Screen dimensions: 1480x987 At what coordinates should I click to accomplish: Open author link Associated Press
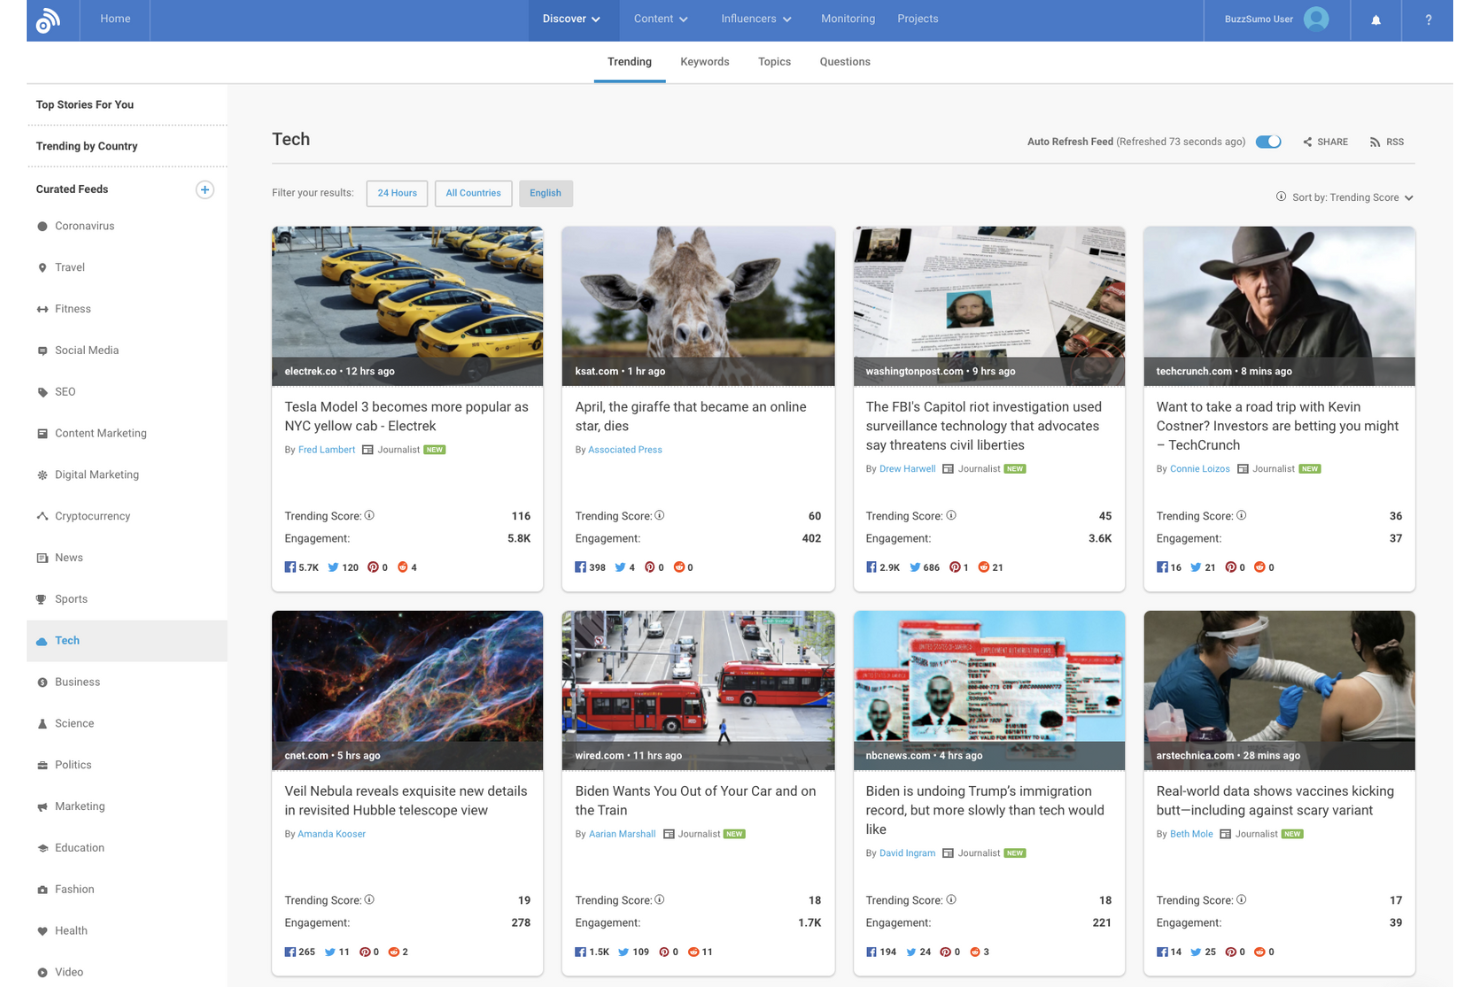pos(625,450)
